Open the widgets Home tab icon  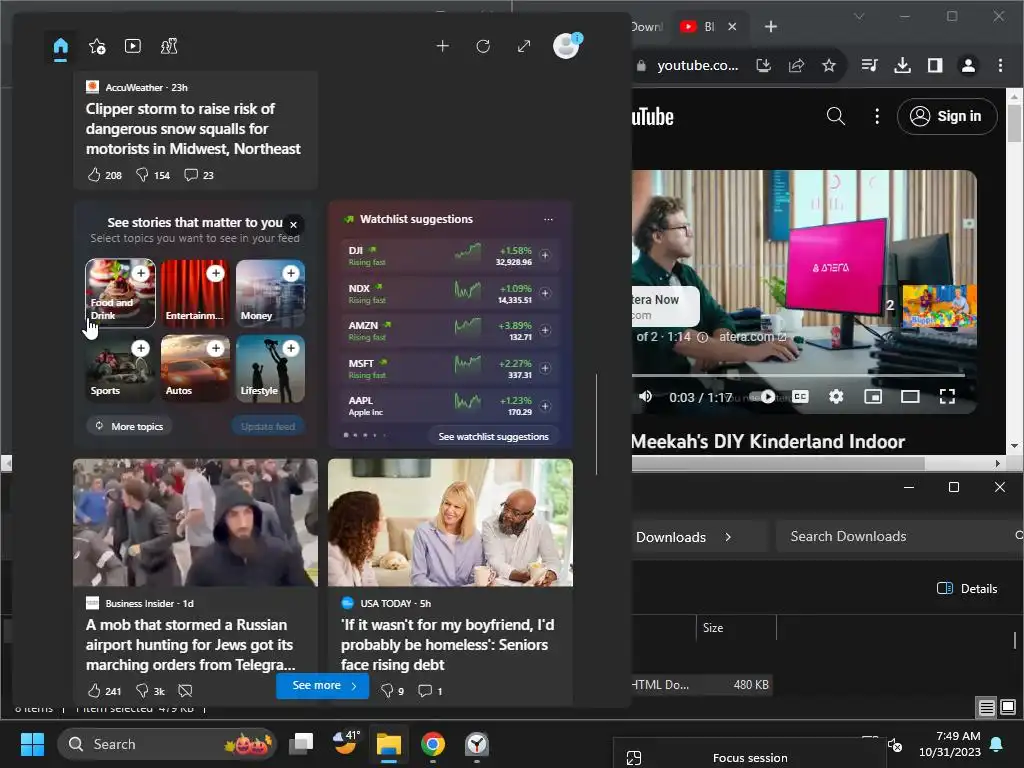point(61,46)
